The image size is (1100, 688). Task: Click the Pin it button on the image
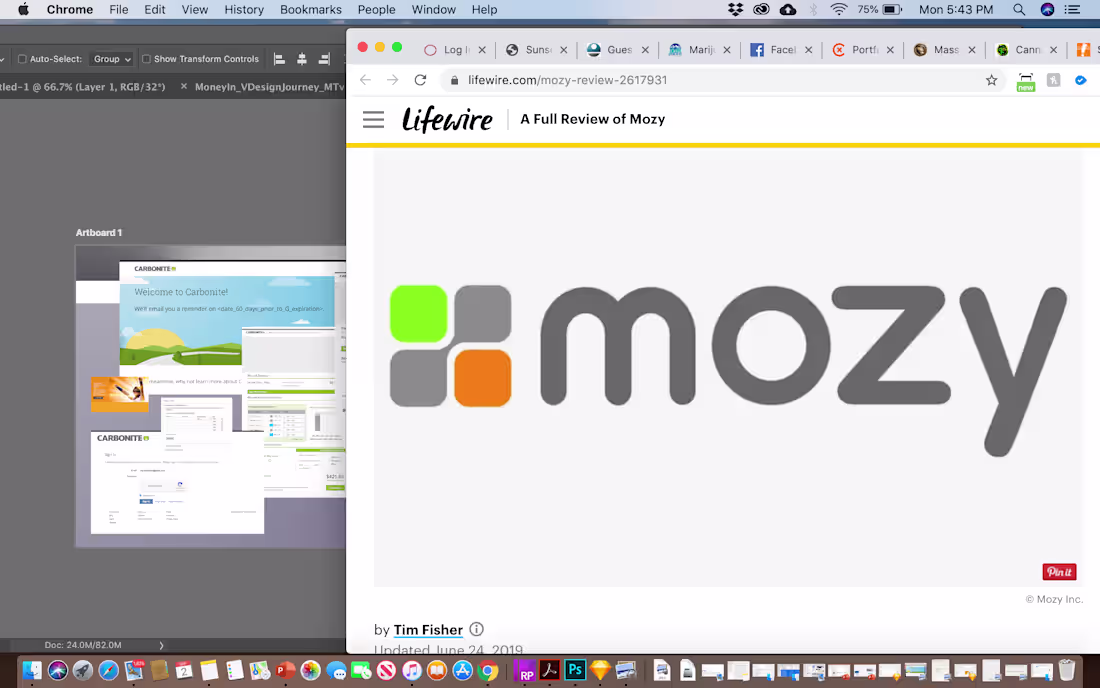[x=1059, y=572]
